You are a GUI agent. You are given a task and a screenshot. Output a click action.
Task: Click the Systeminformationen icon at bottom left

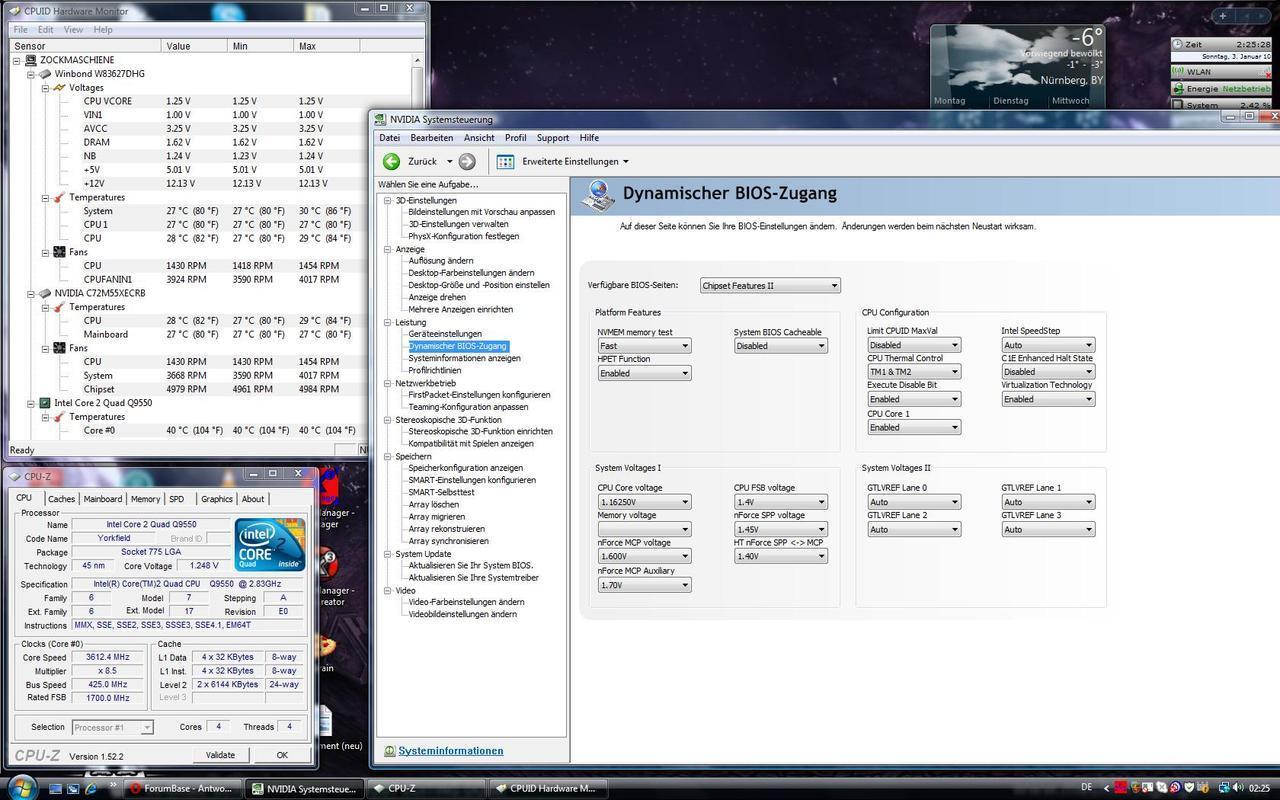pyautogui.click(x=389, y=751)
